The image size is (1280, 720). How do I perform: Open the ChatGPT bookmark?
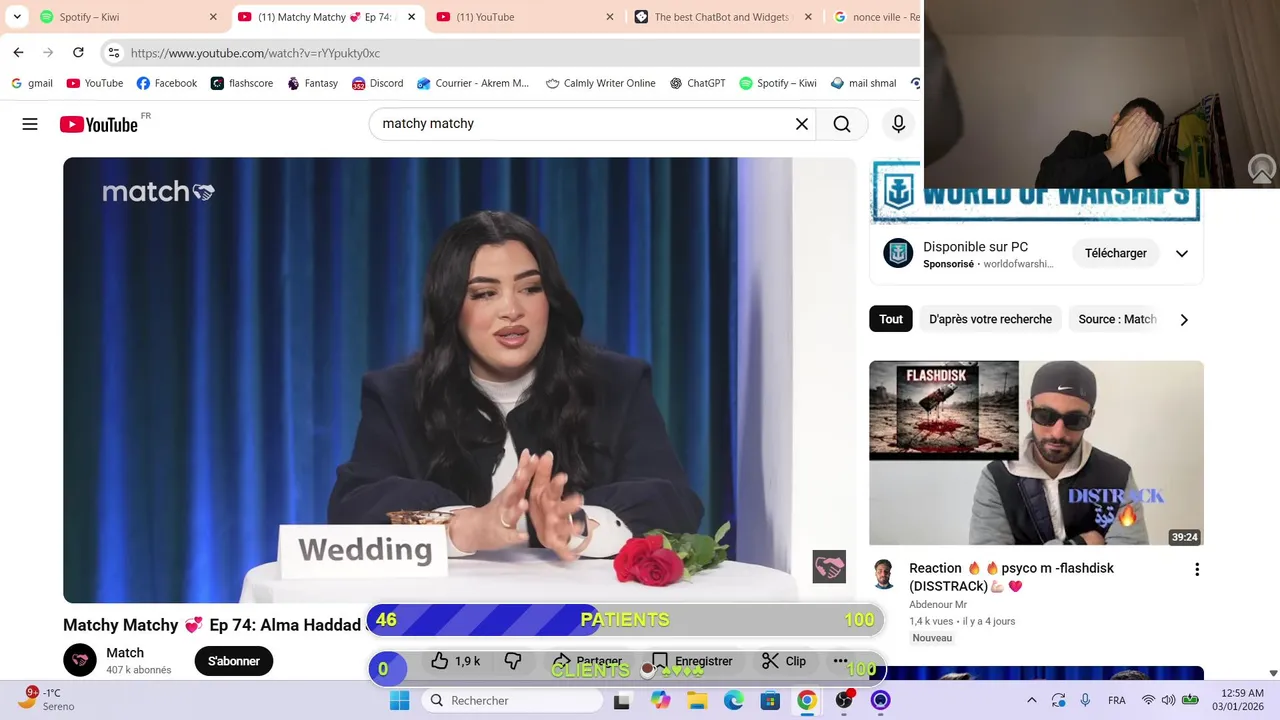tap(697, 83)
